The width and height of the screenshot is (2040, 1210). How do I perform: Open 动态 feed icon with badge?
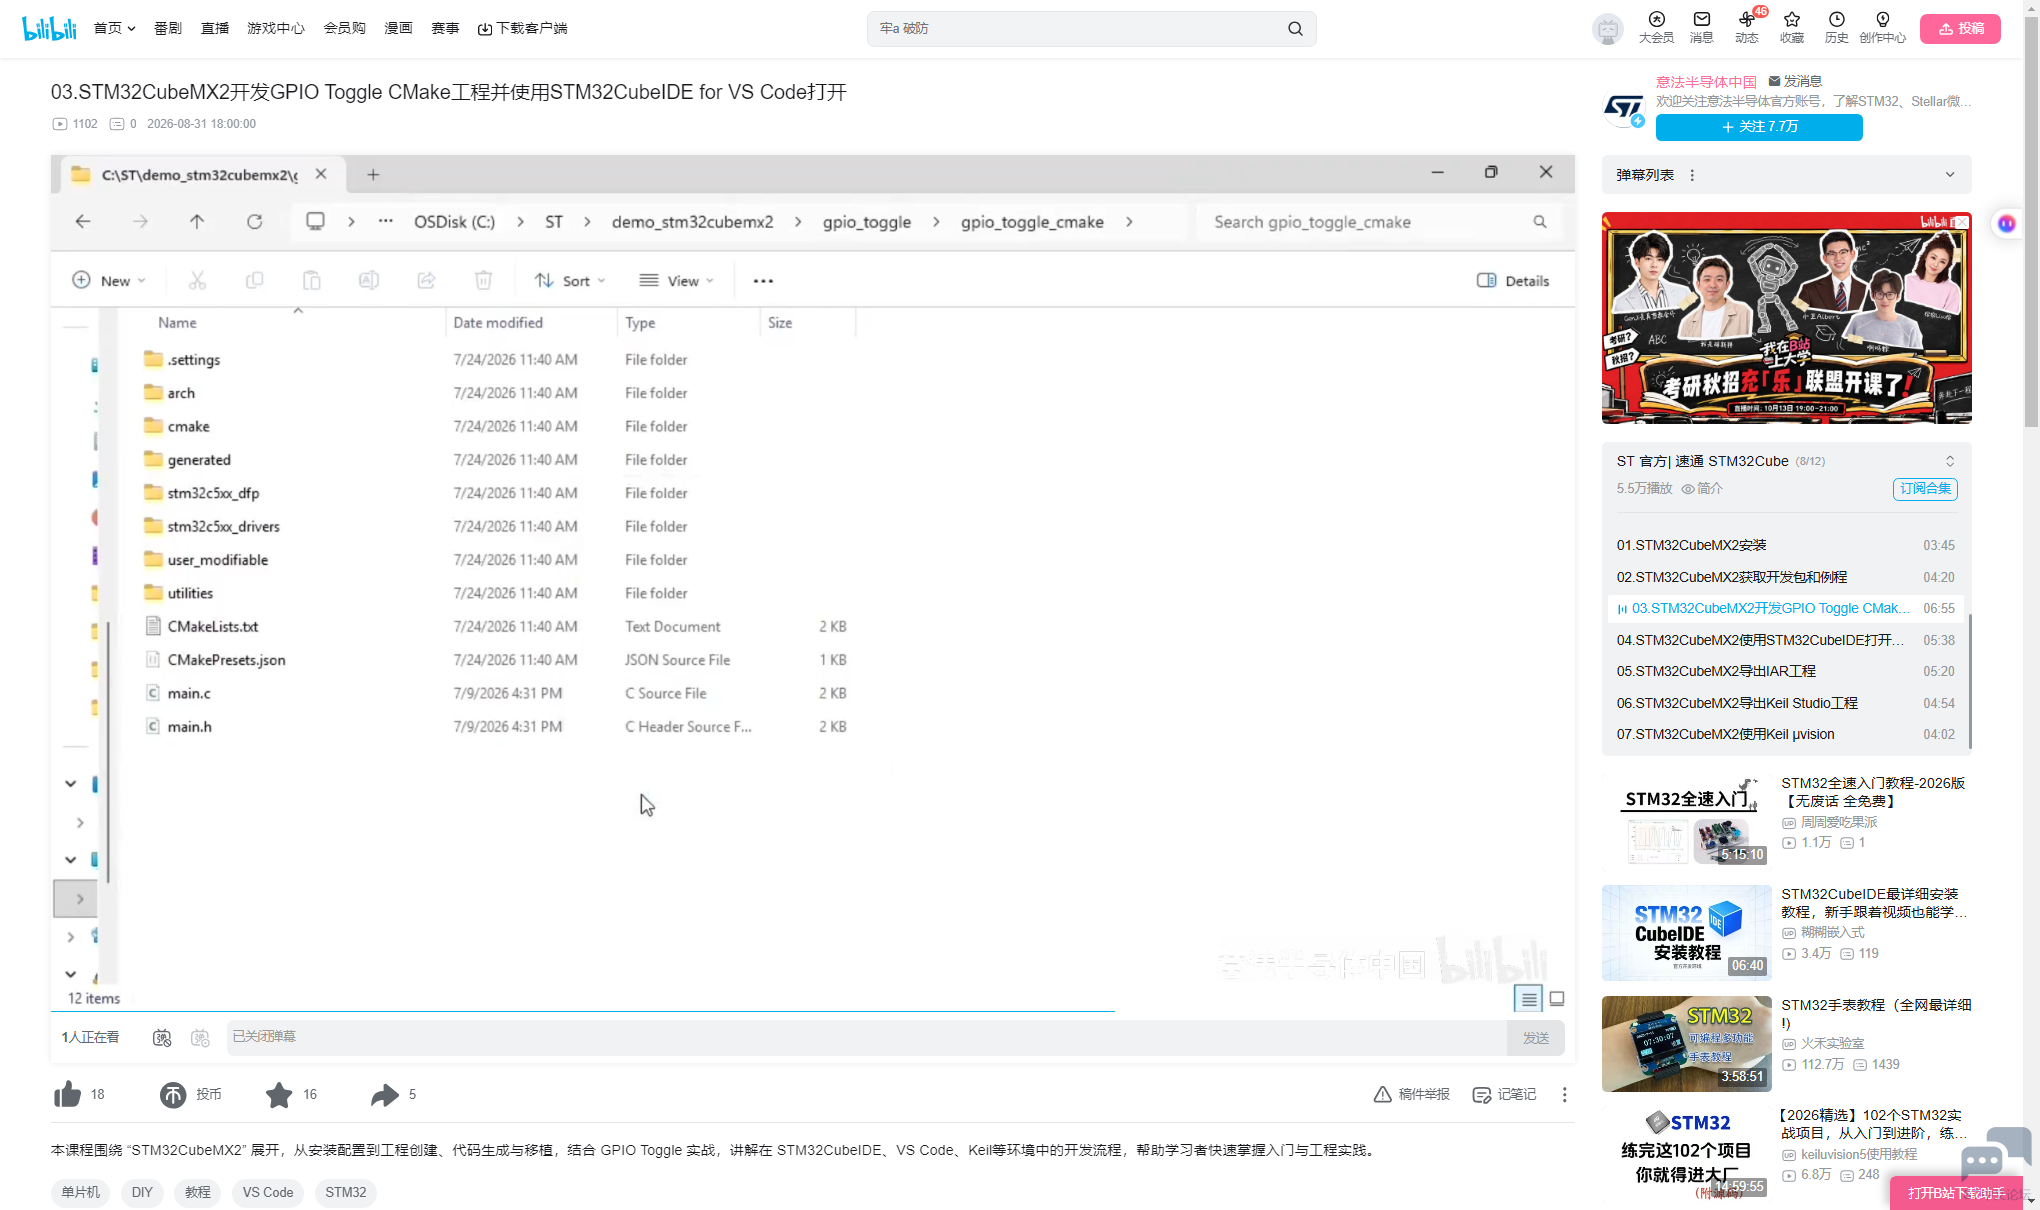click(x=1746, y=27)
